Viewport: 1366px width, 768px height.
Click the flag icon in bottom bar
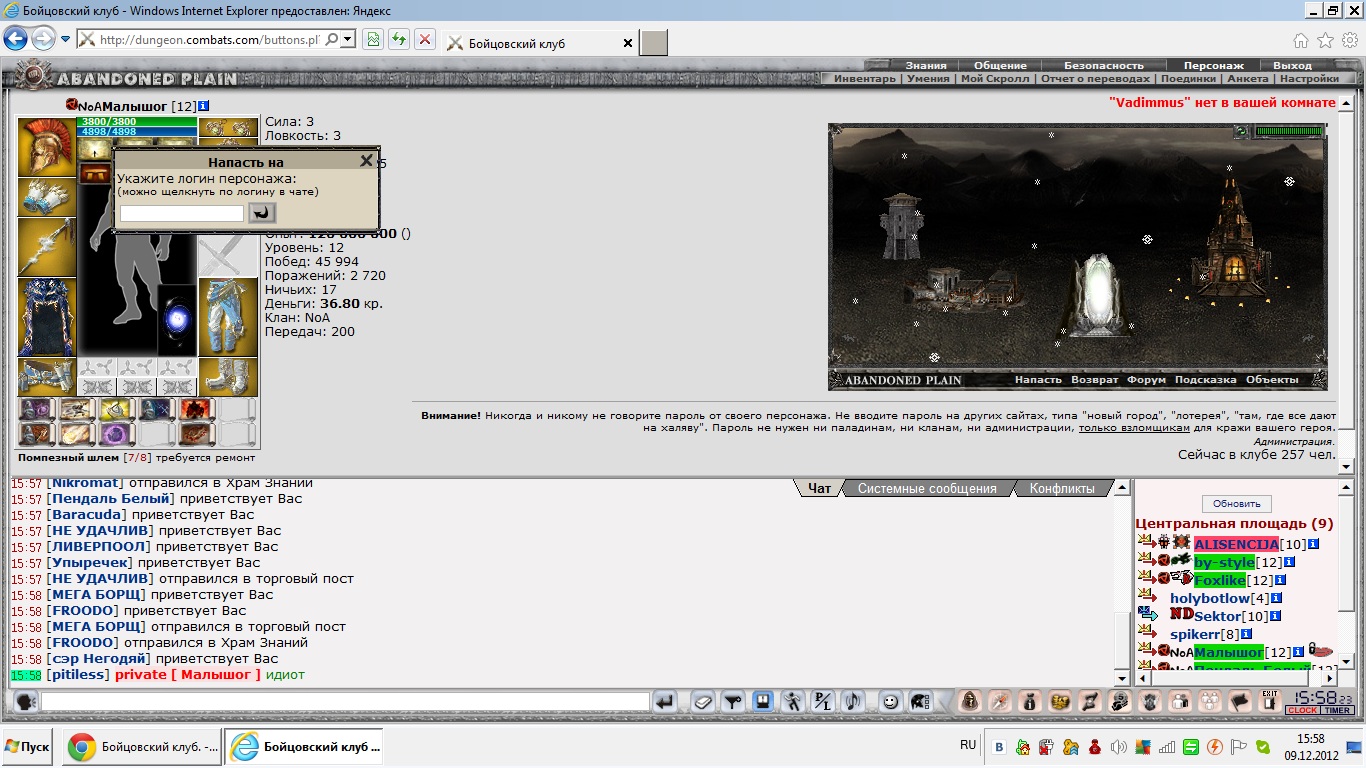[1239, 702]
